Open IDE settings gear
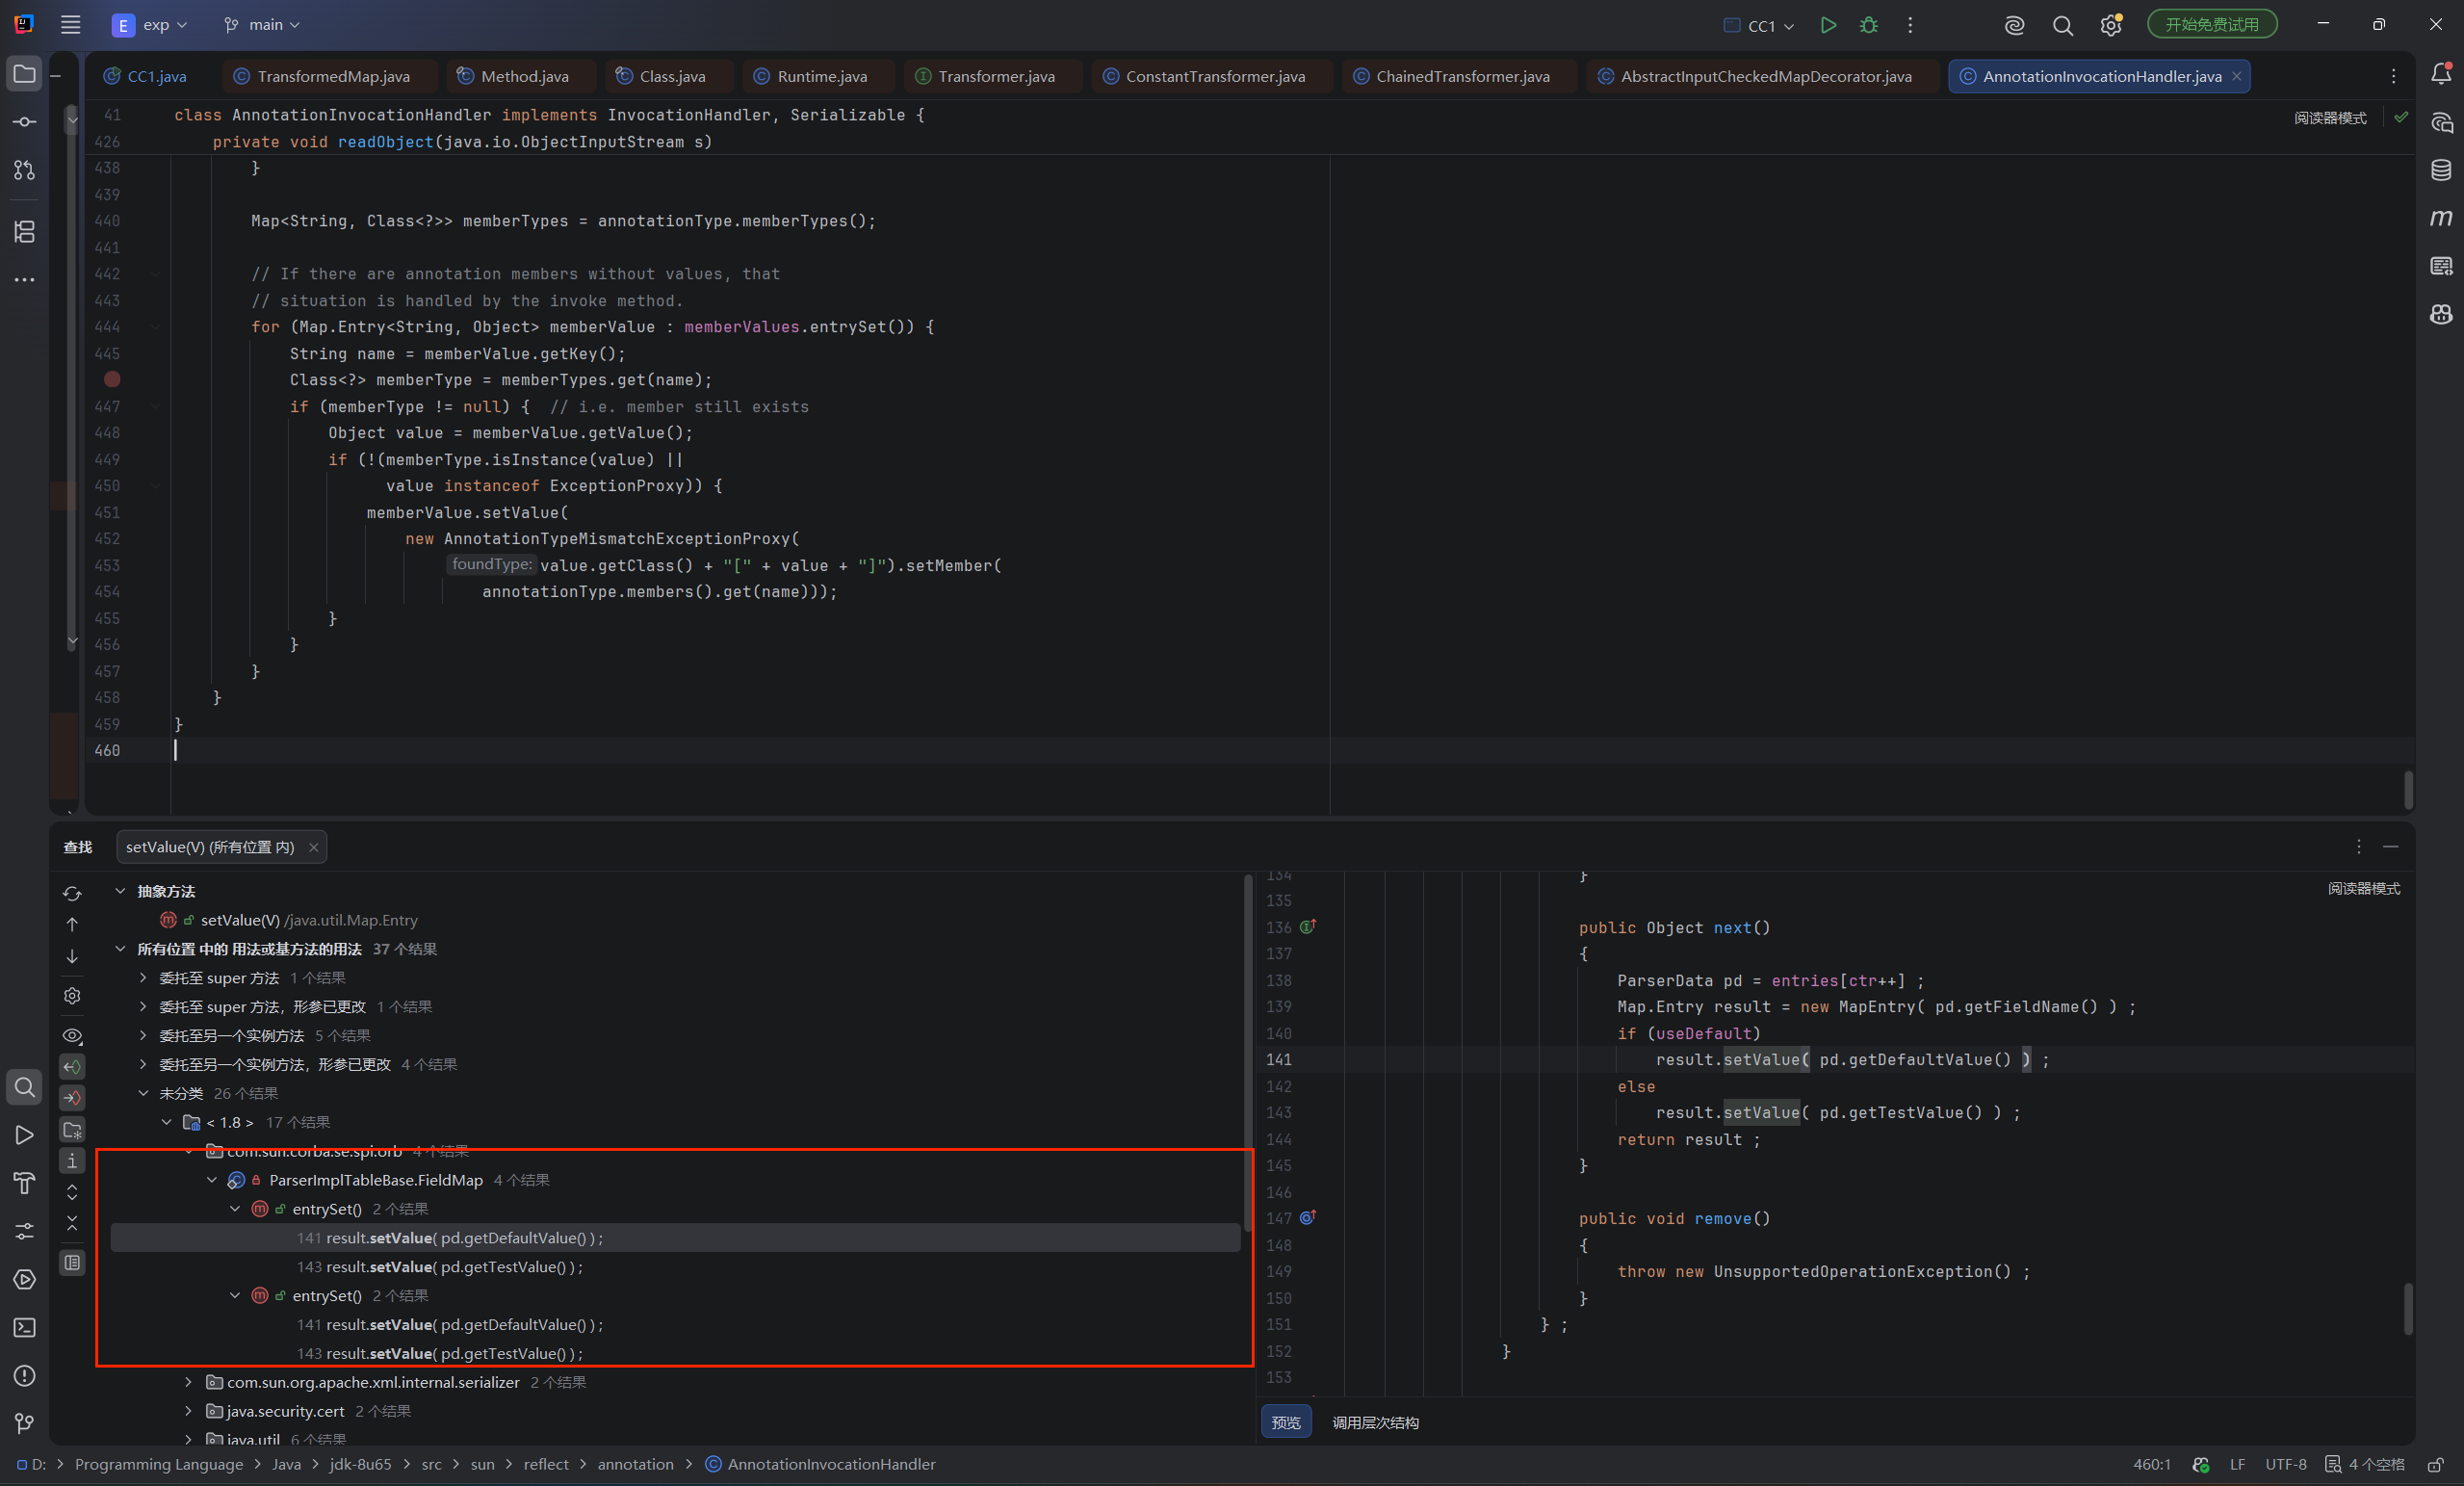 2110,25
